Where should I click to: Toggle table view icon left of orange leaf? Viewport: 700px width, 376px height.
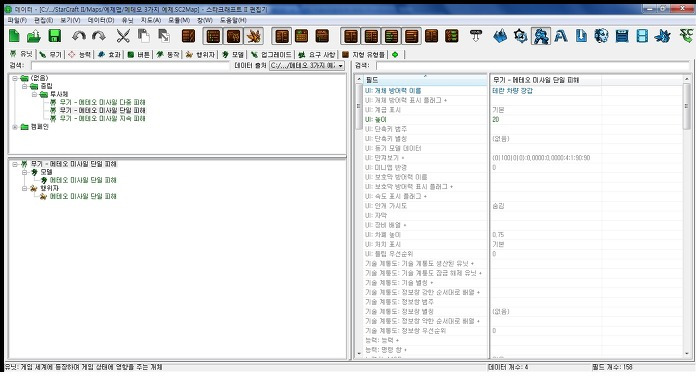[x=233, y=36]
